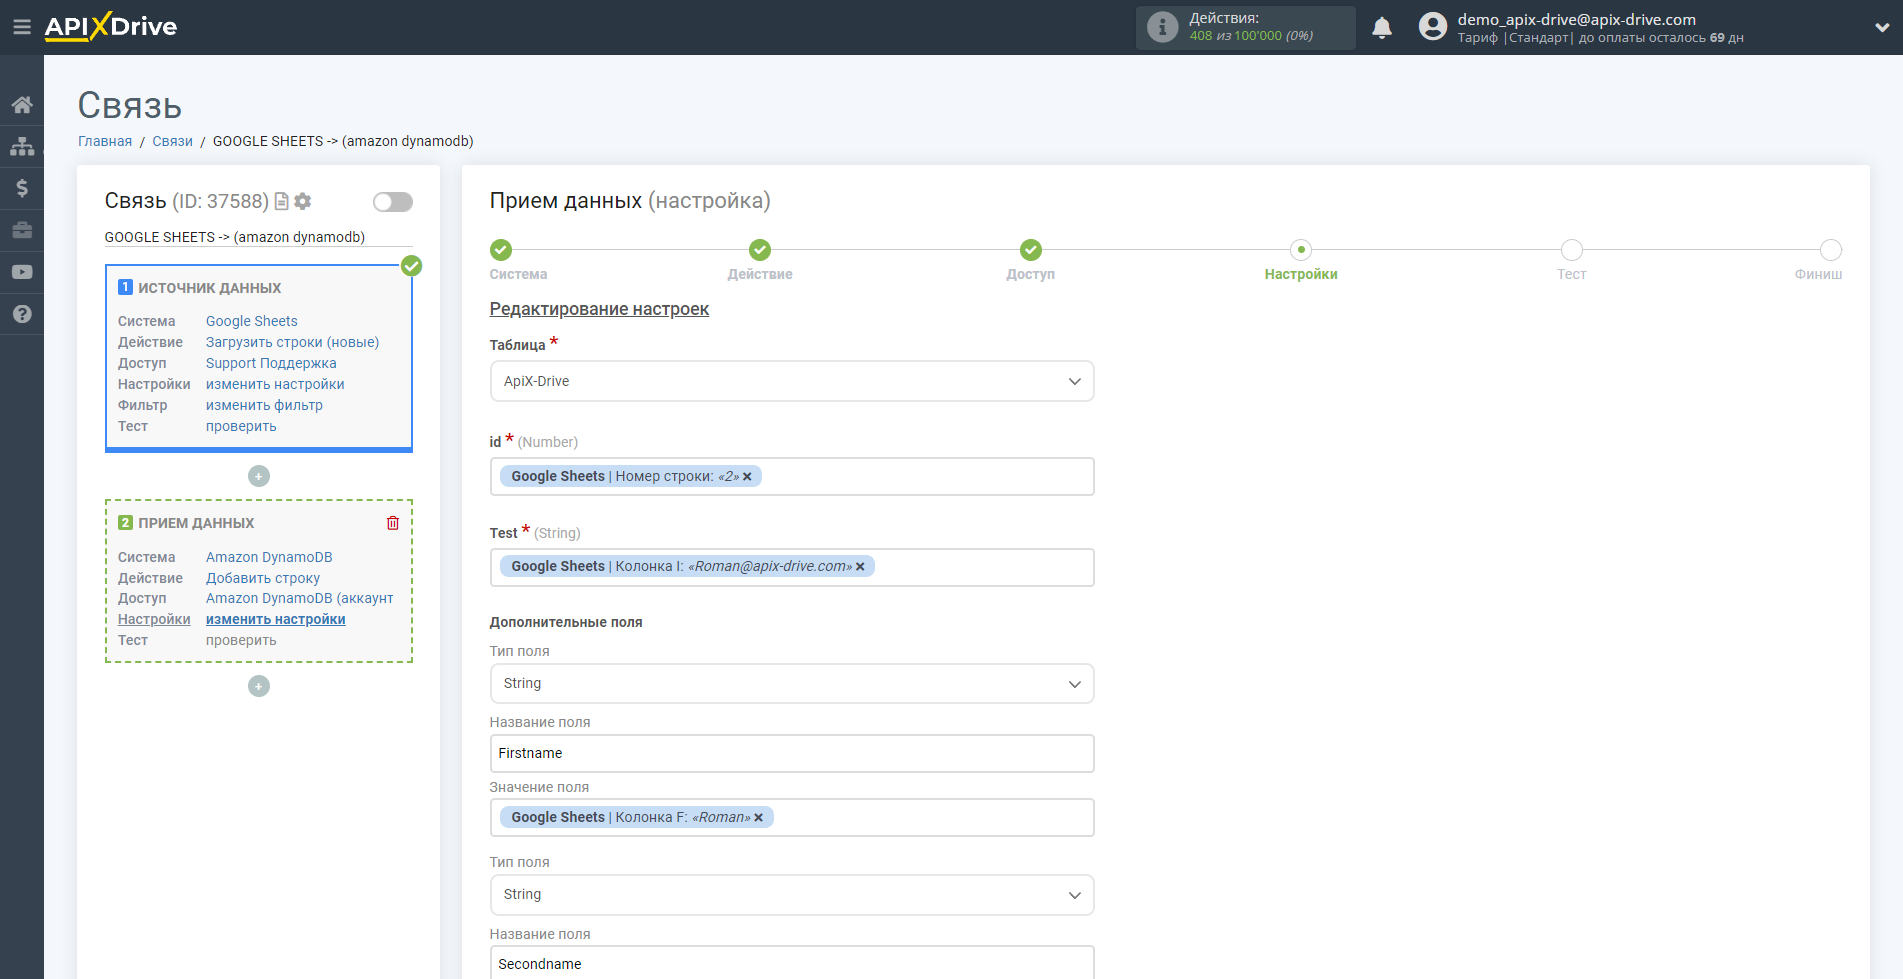Click the Secondname field name input
Image resolution: width=1903 pixels, height=979 pixels.
[x=792, y=963]
